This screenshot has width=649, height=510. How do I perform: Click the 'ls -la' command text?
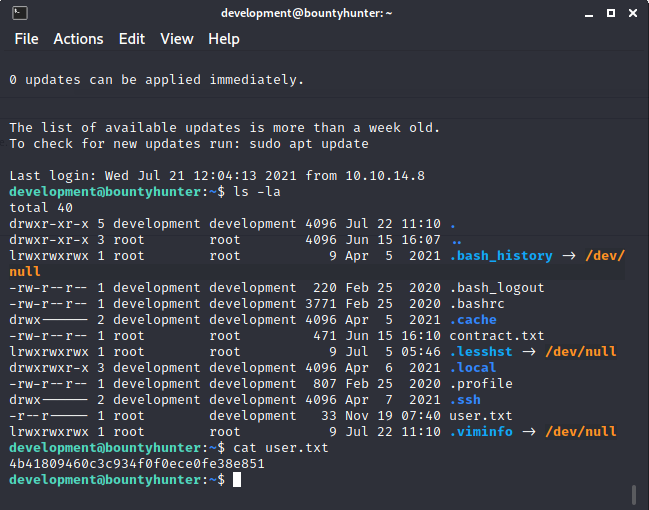[257, 192]
